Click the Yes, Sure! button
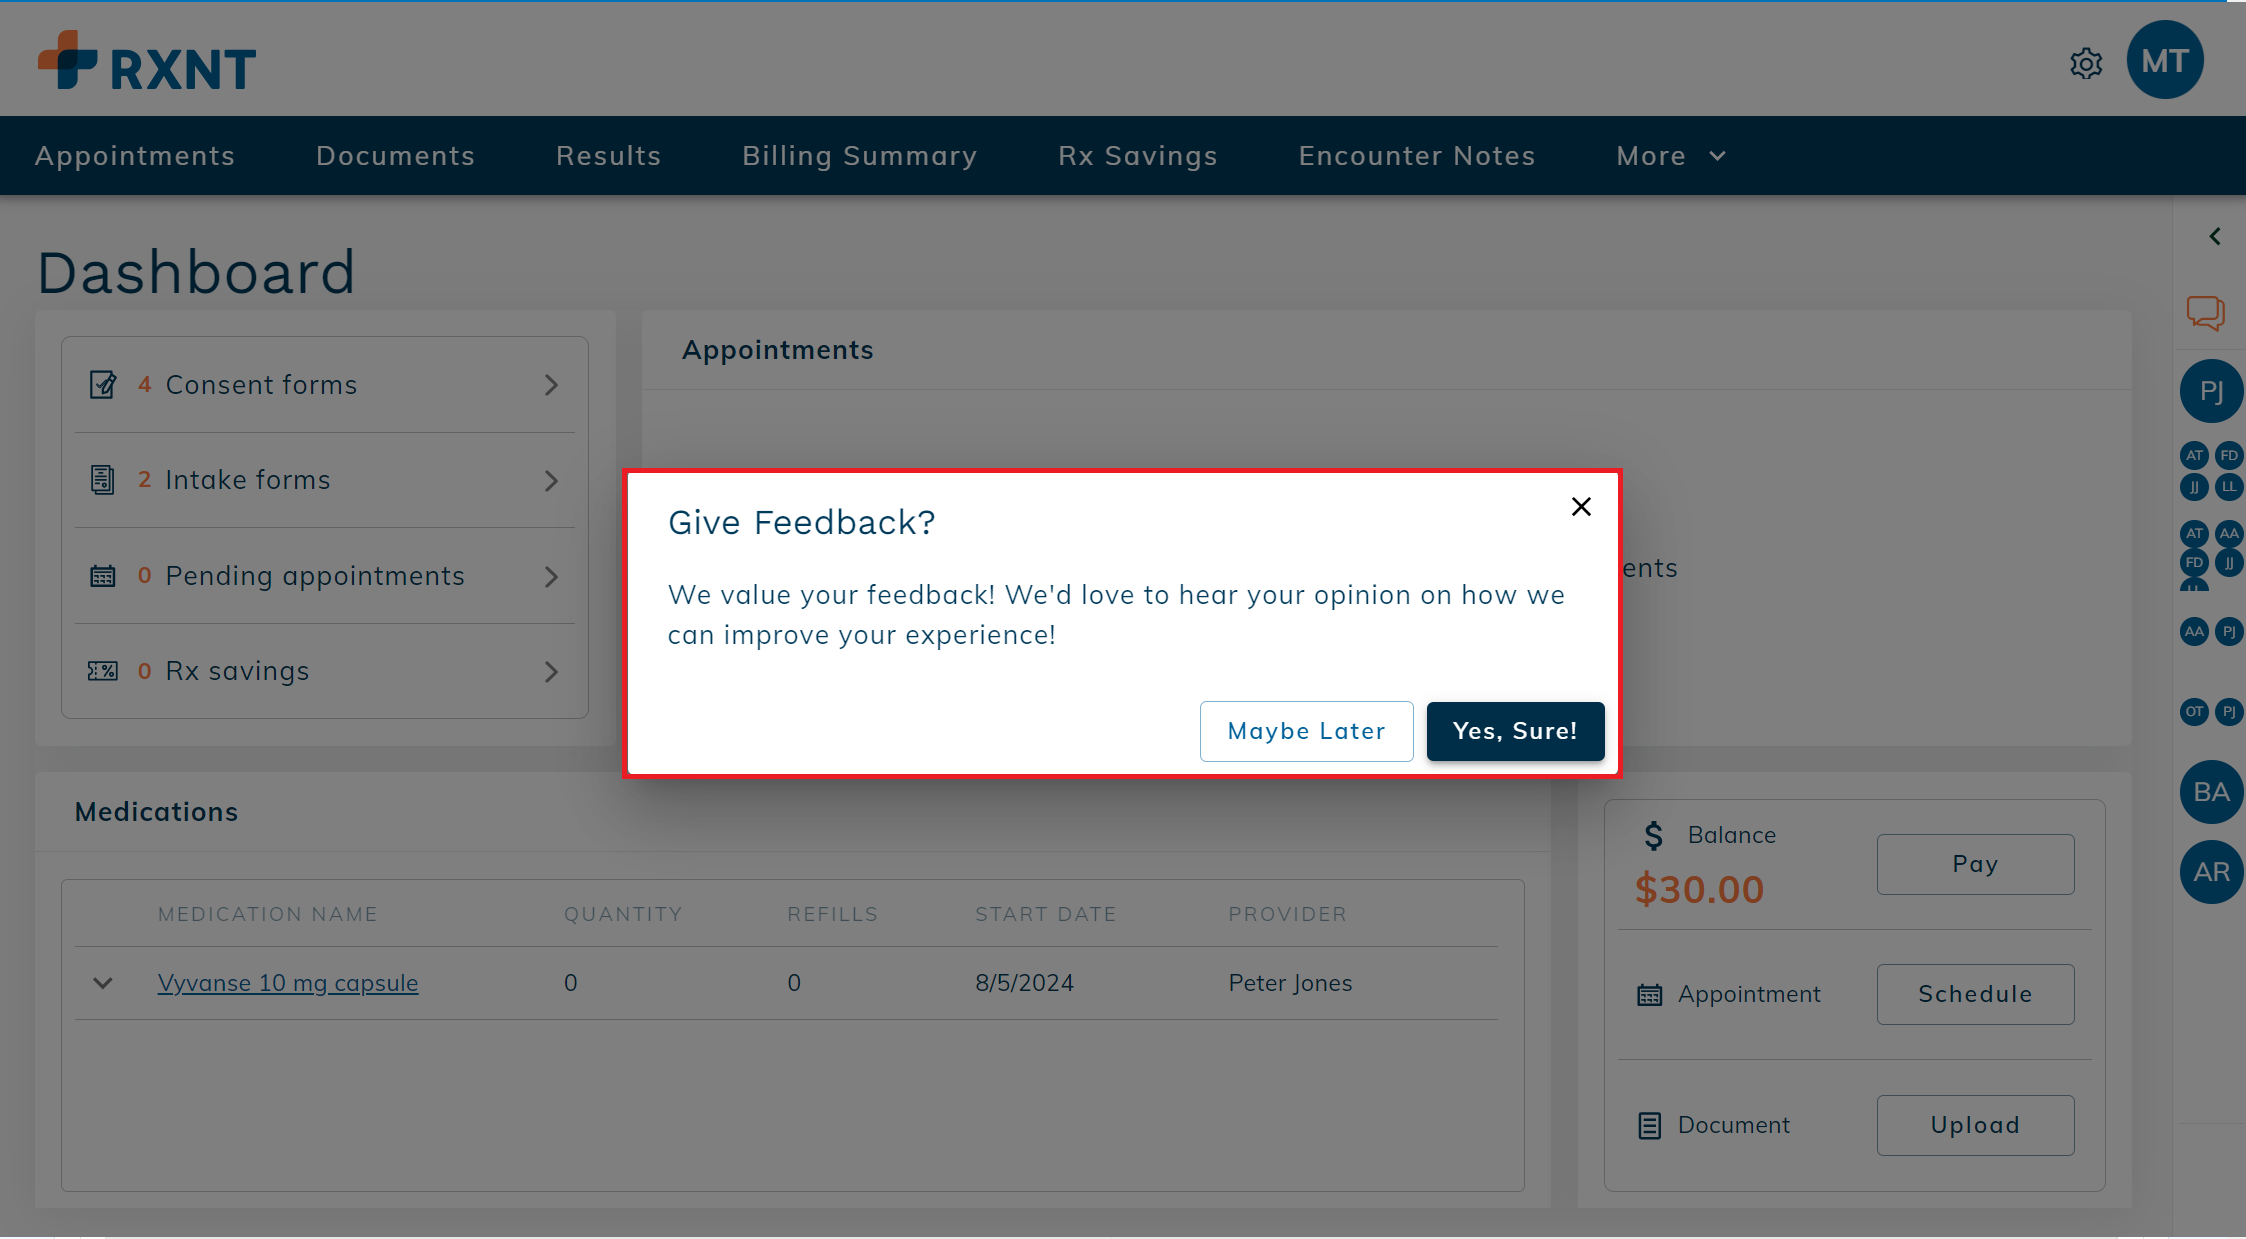Screen dimensions: 2246x1239 (1515, 731)
